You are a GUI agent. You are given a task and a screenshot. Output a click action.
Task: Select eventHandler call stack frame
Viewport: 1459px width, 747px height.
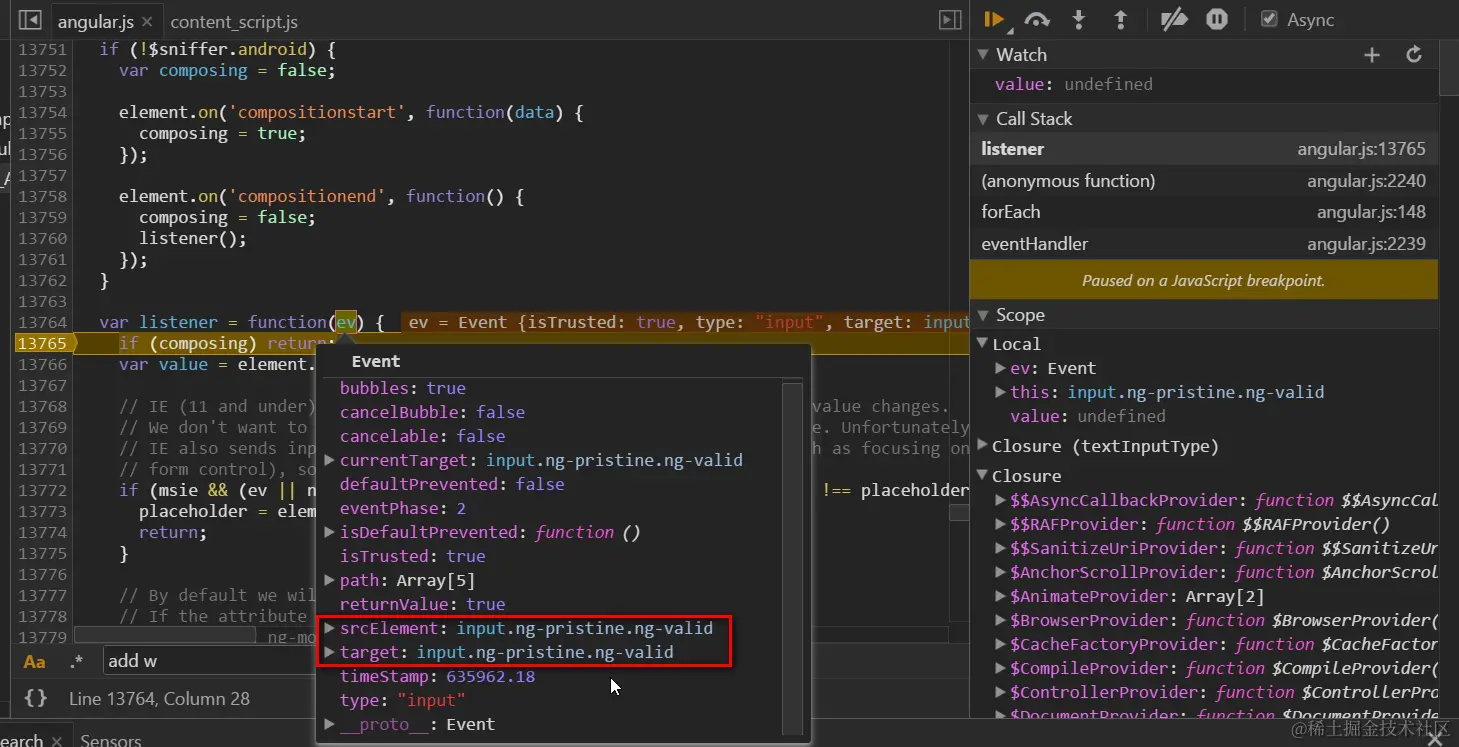[1204, 244]
